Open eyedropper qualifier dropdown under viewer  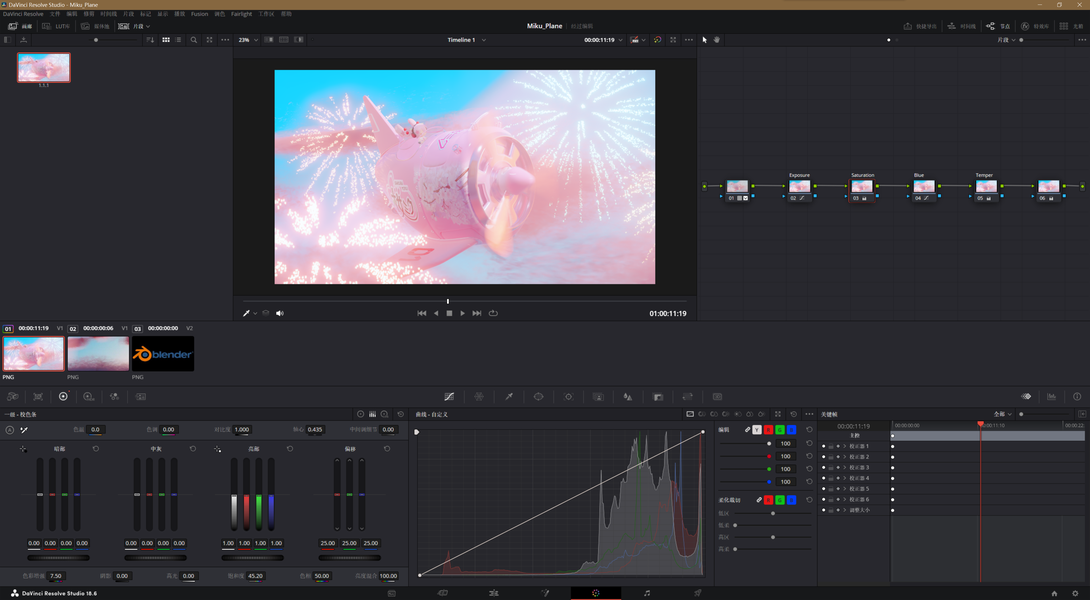255,314
